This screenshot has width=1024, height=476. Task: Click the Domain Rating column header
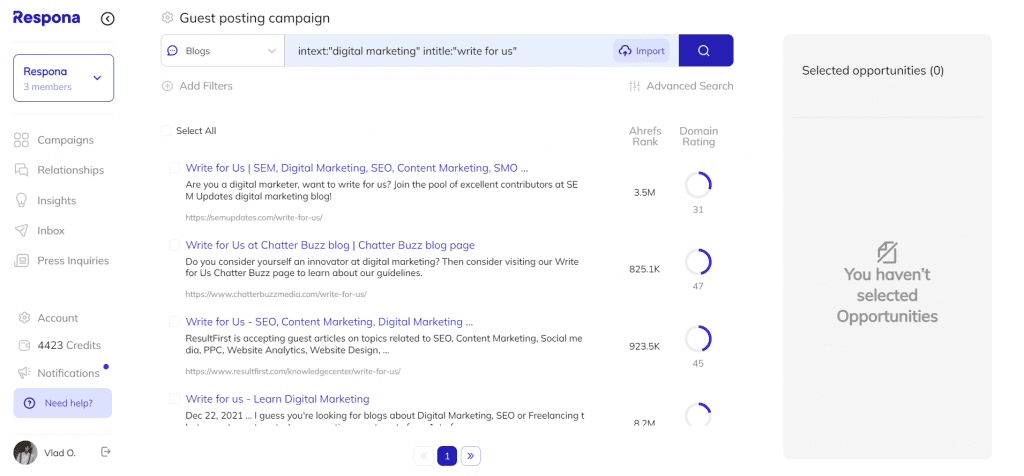pyautogui.click(x=698, y=136)
